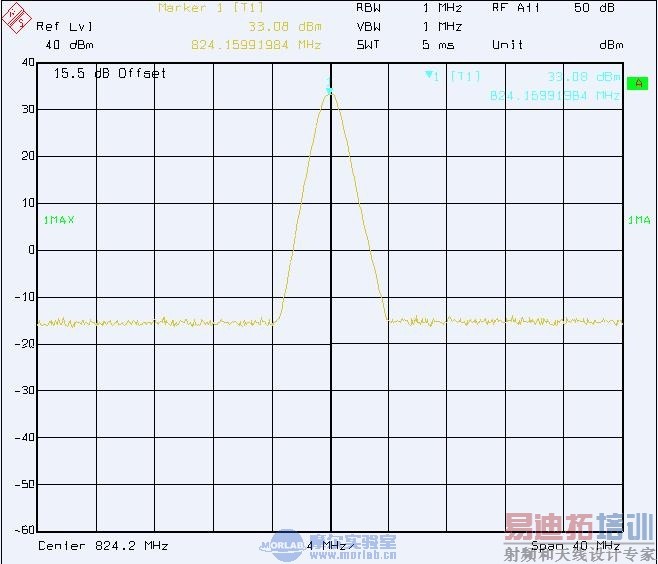Select the yellow 33.08 dBm header reading
The height and width of the screenshot is (564, 658).
tap(285, 26)
